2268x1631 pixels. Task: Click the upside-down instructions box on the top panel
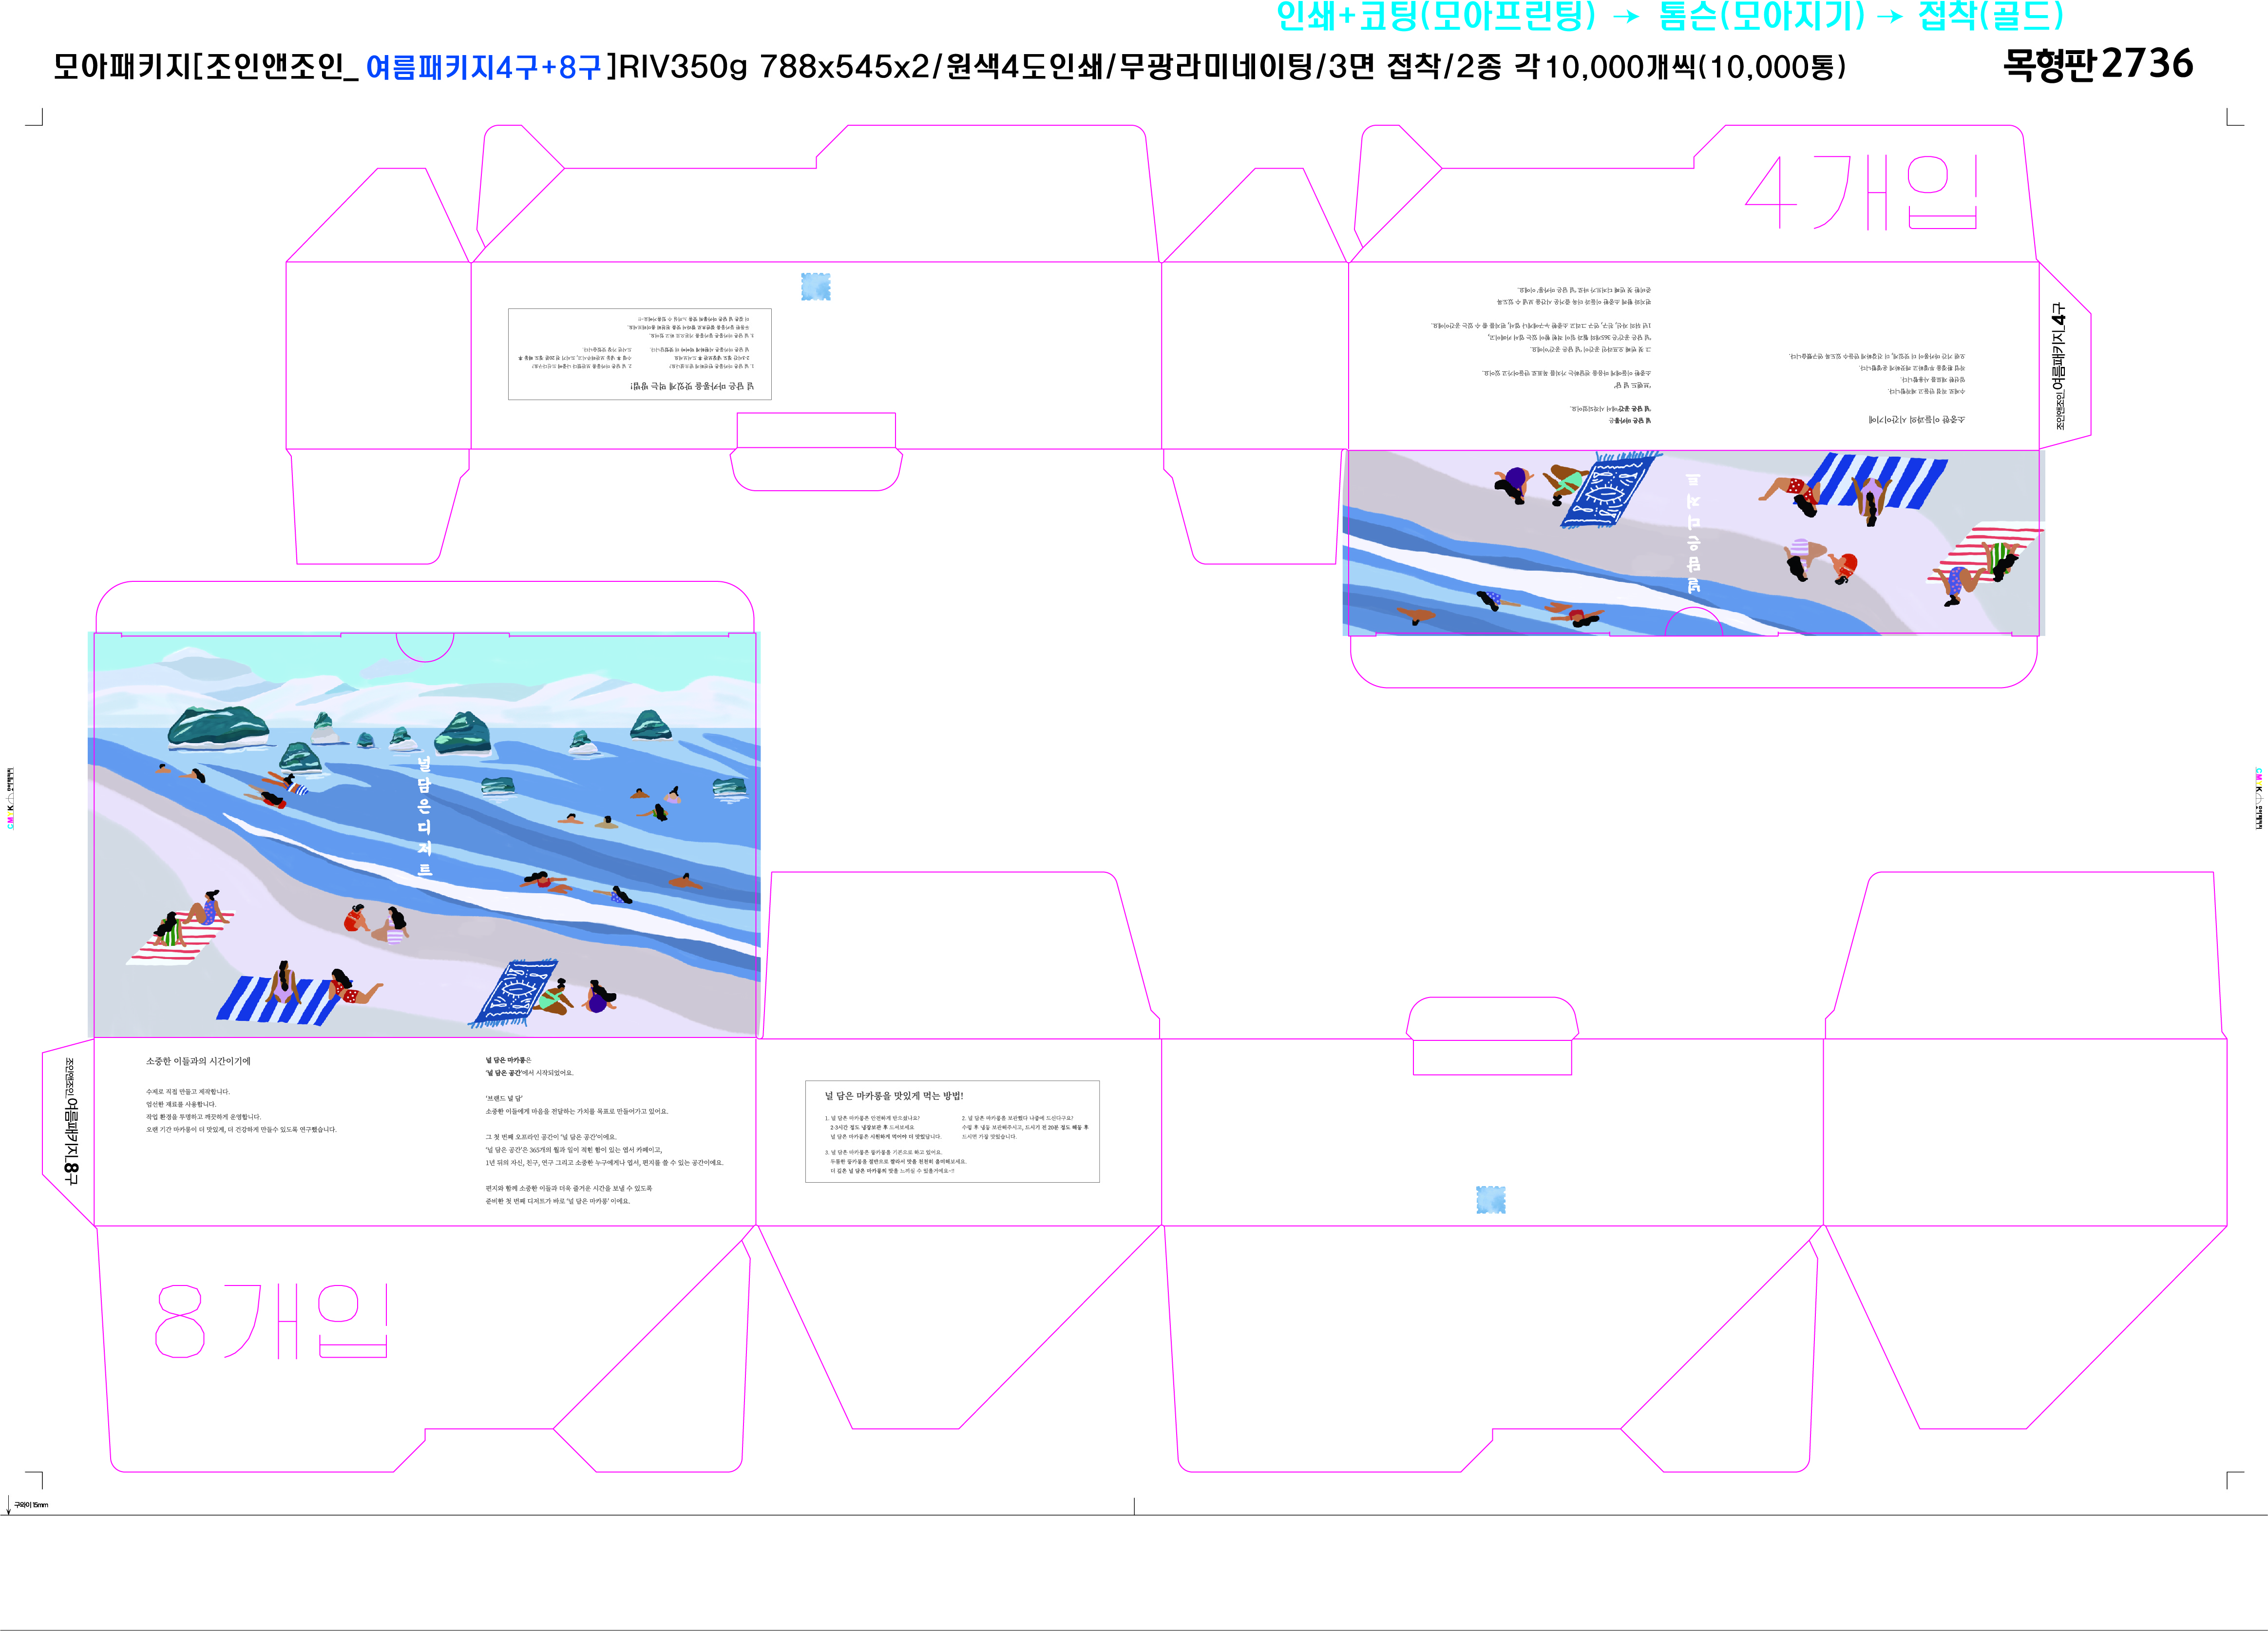[640, 354]
